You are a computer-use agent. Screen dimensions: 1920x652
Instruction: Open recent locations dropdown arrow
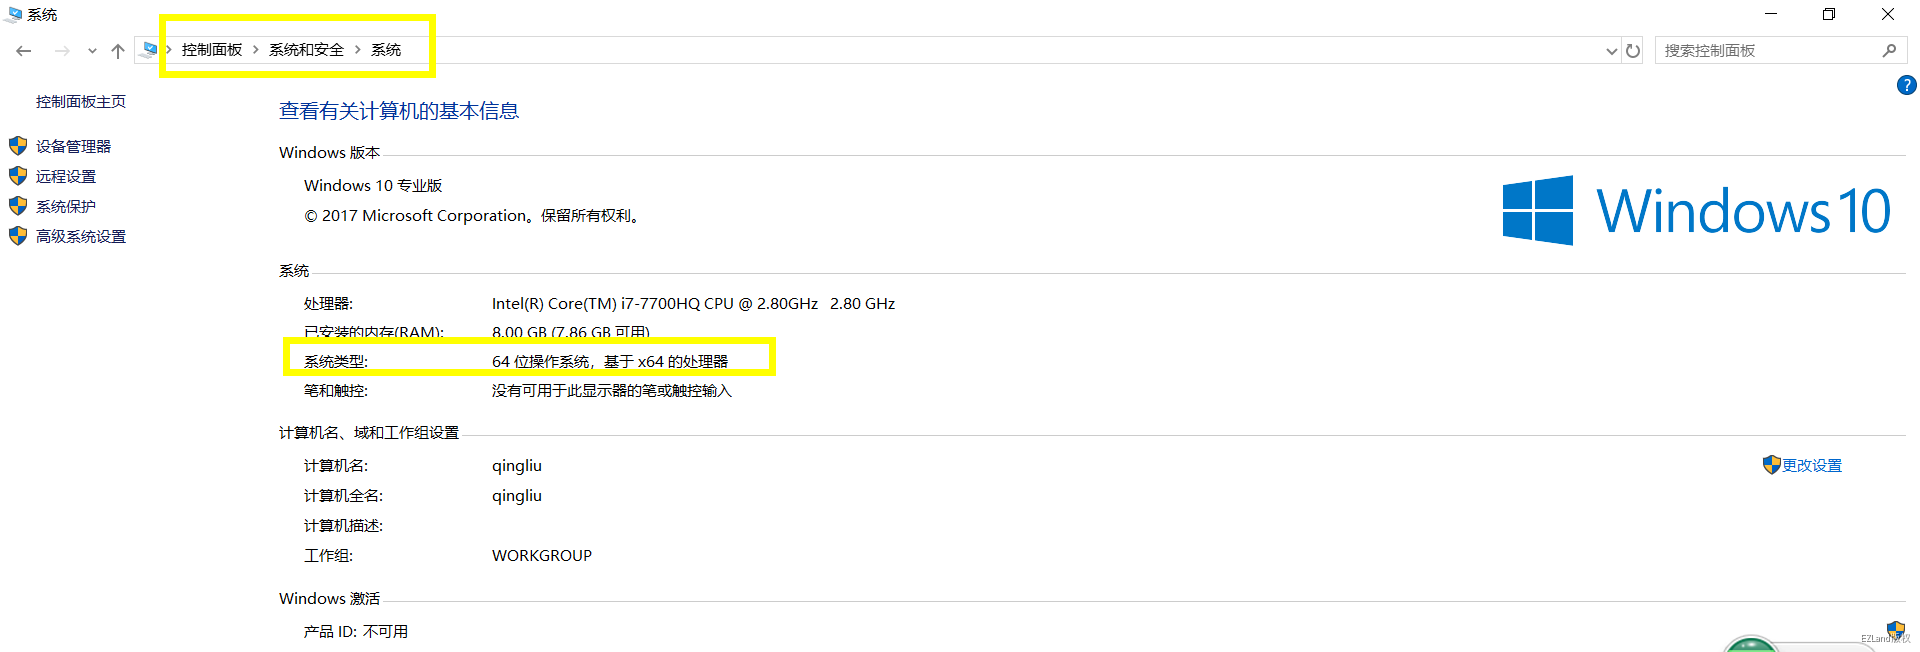coord(92,51)
